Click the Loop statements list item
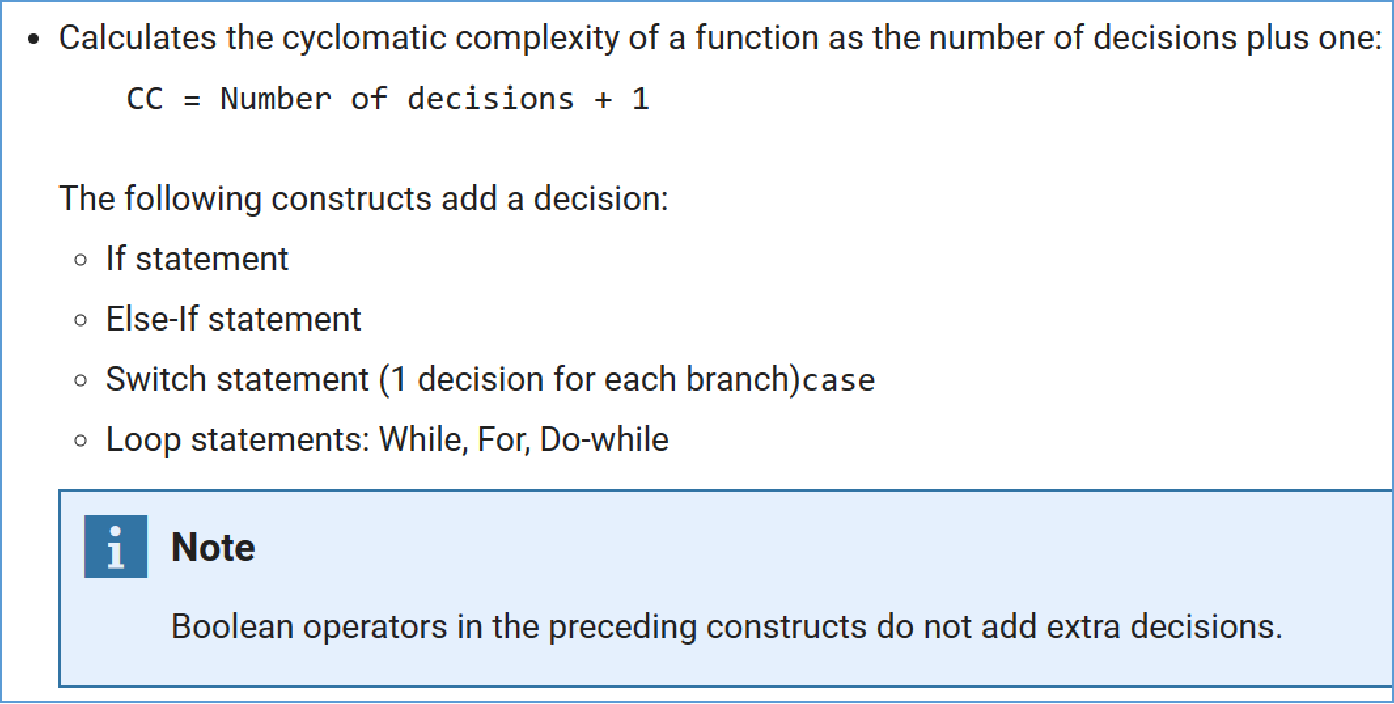The width and height of the screenshot is (1394, 704). 387,440
